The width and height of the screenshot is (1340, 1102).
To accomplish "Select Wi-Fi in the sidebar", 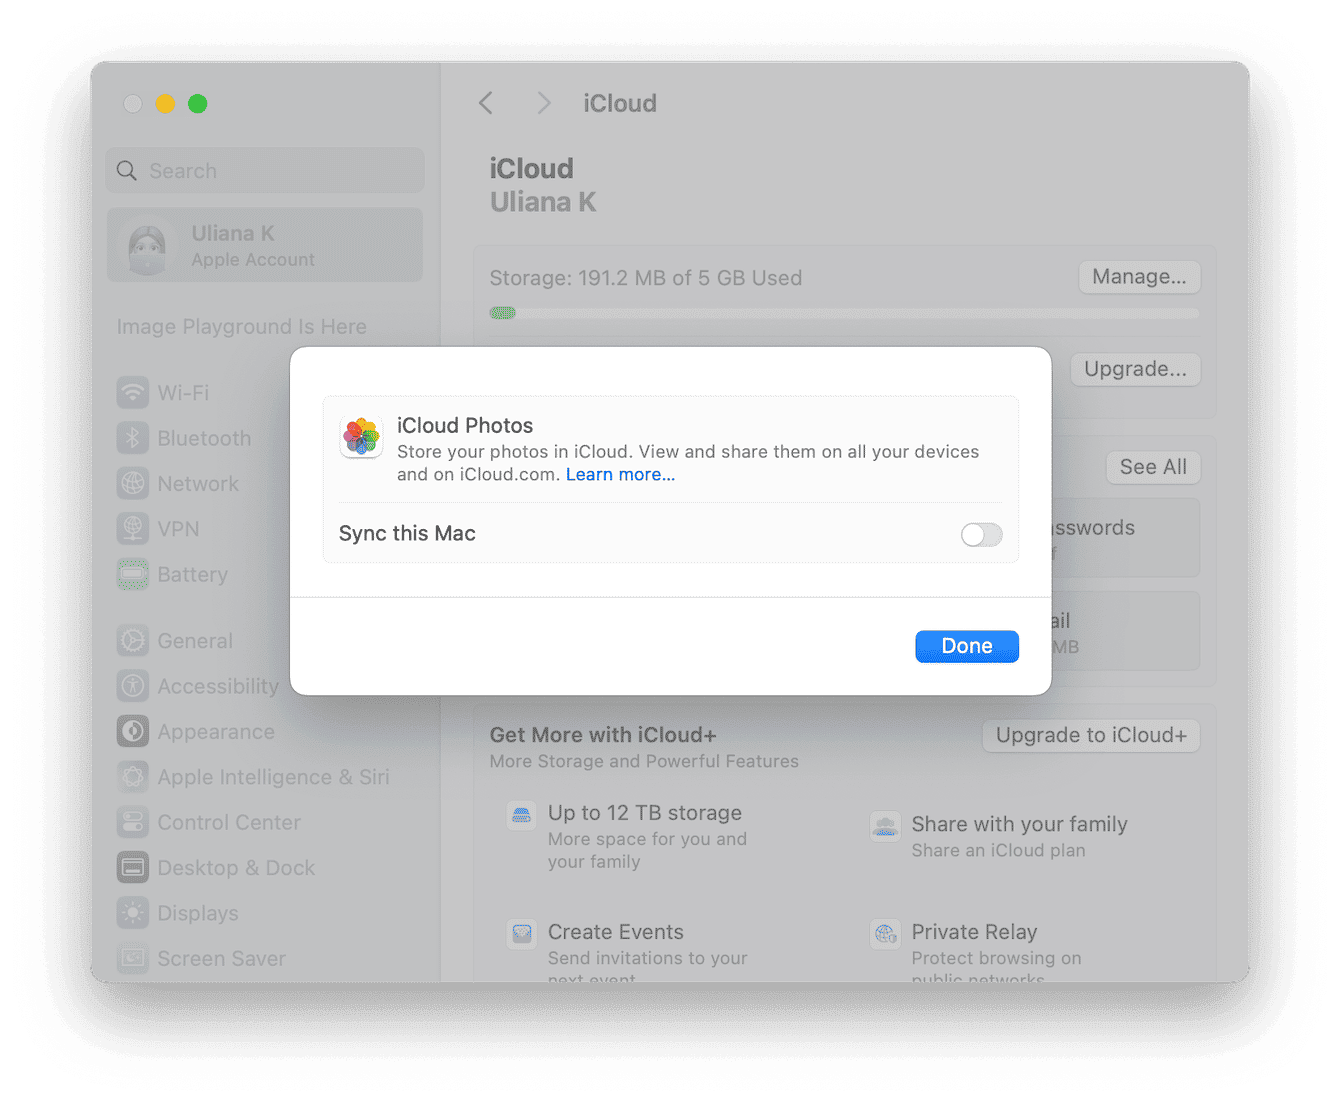I will pyautogui.click(x=182, y=392).
